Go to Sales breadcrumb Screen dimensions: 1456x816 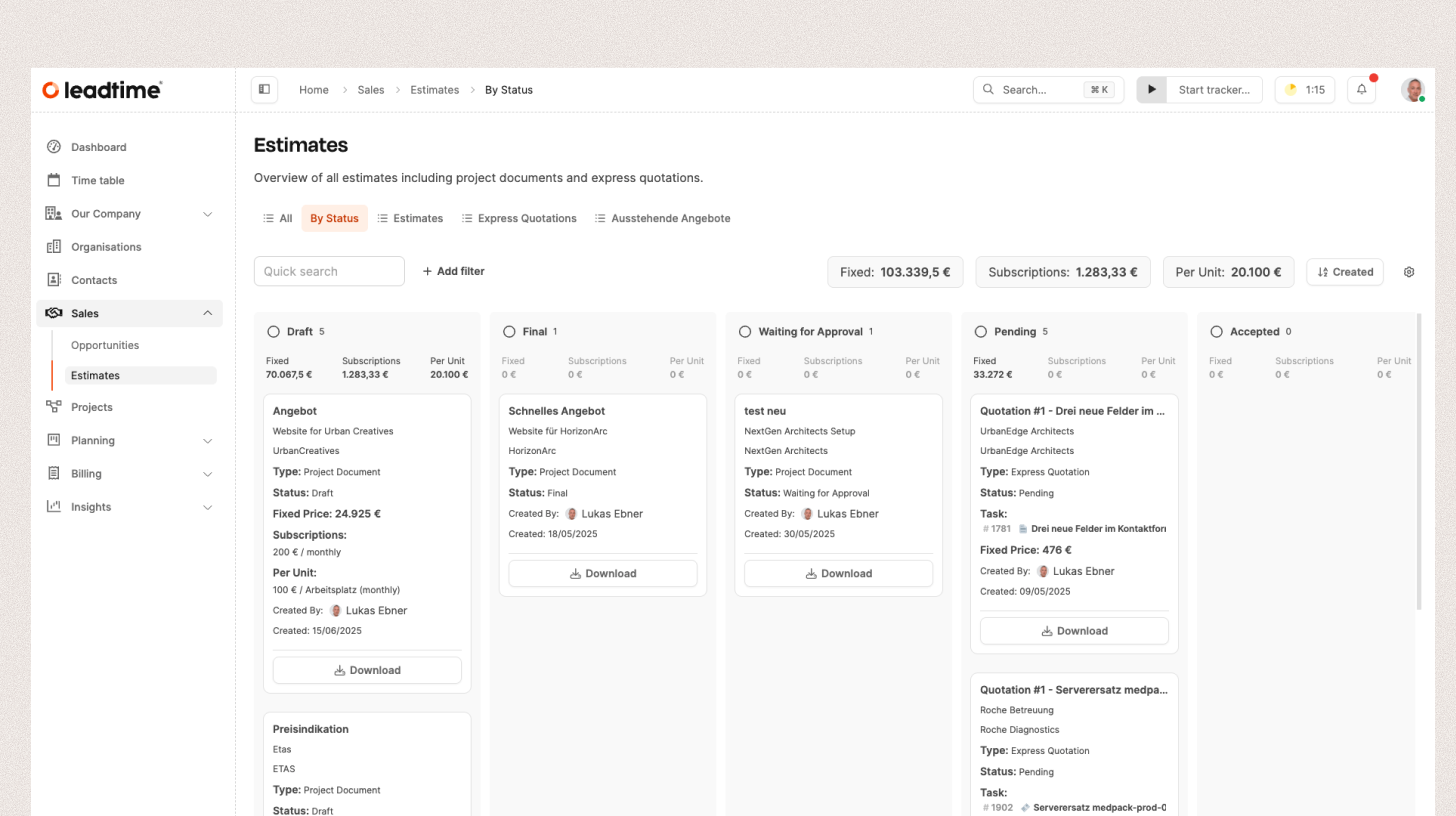pyautogui.click(x=371, y=90)
